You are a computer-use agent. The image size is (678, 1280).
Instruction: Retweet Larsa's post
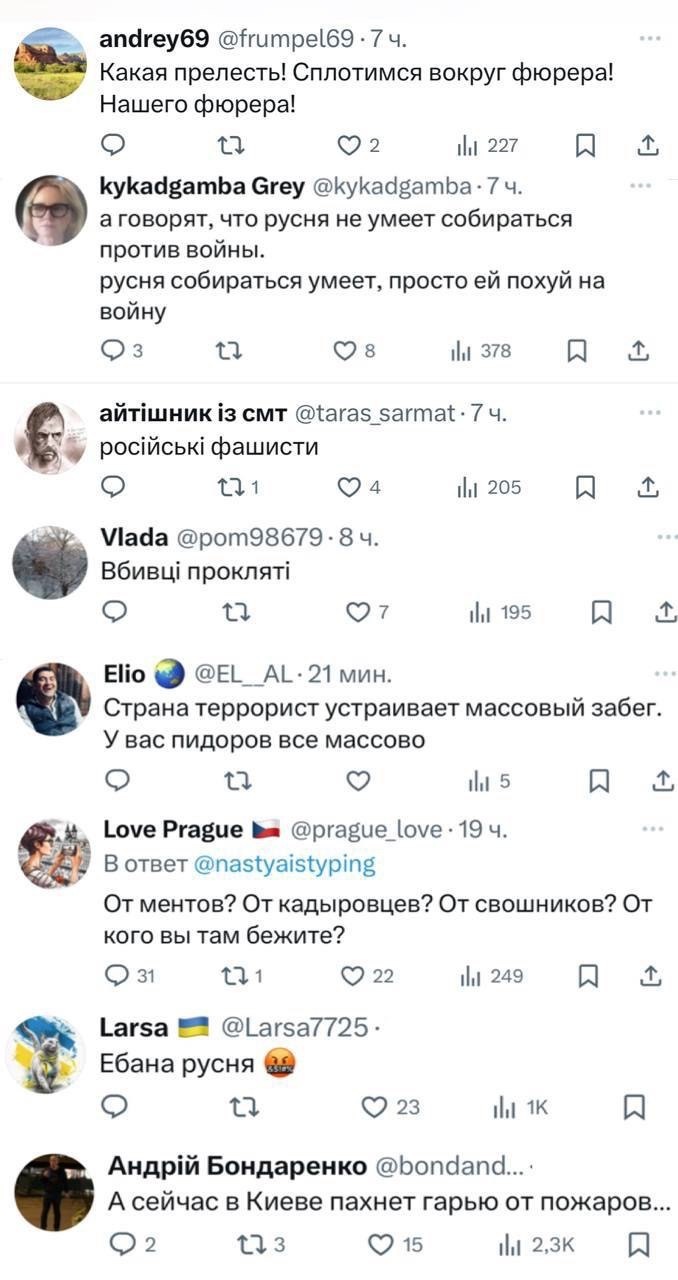tap(242, 1107)
